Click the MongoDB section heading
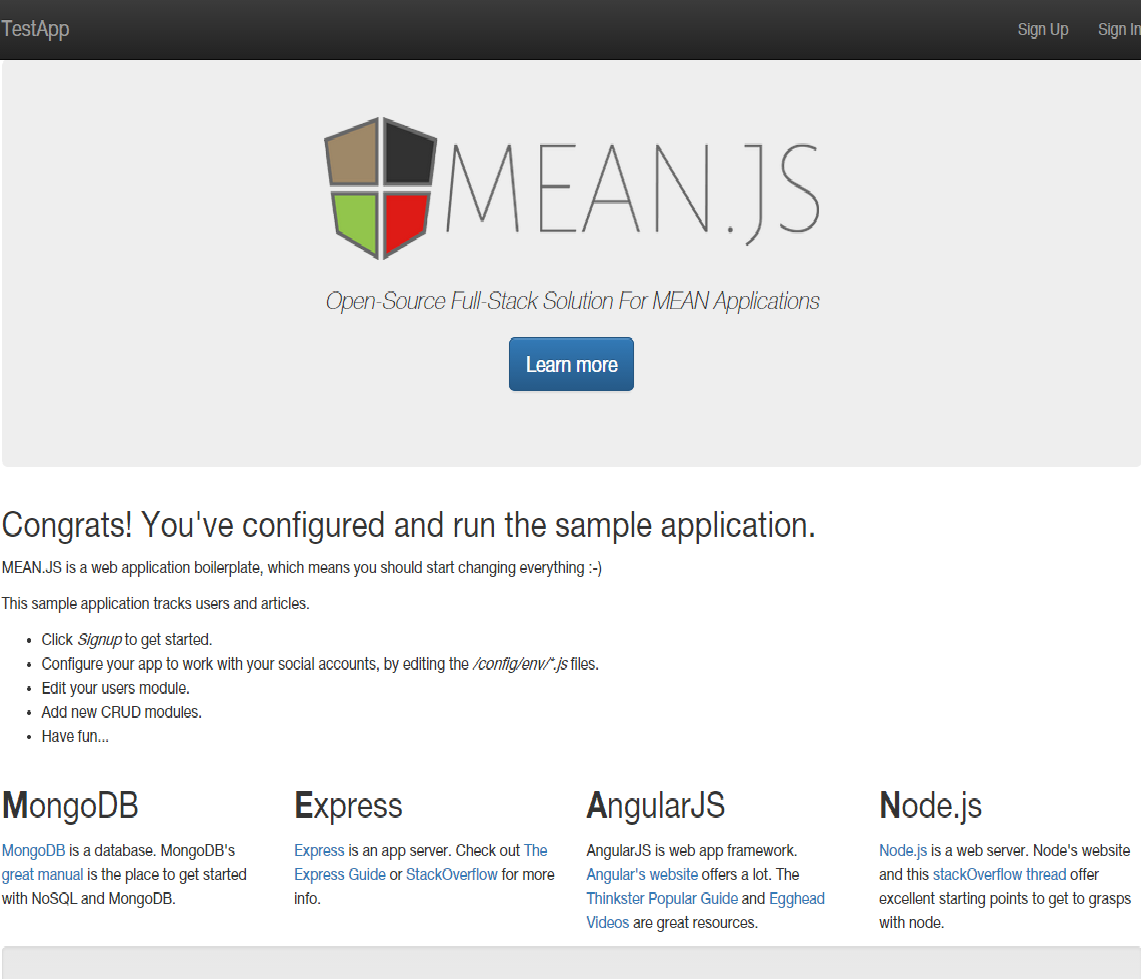This screenshot has width=1141, height=979. 69,806
